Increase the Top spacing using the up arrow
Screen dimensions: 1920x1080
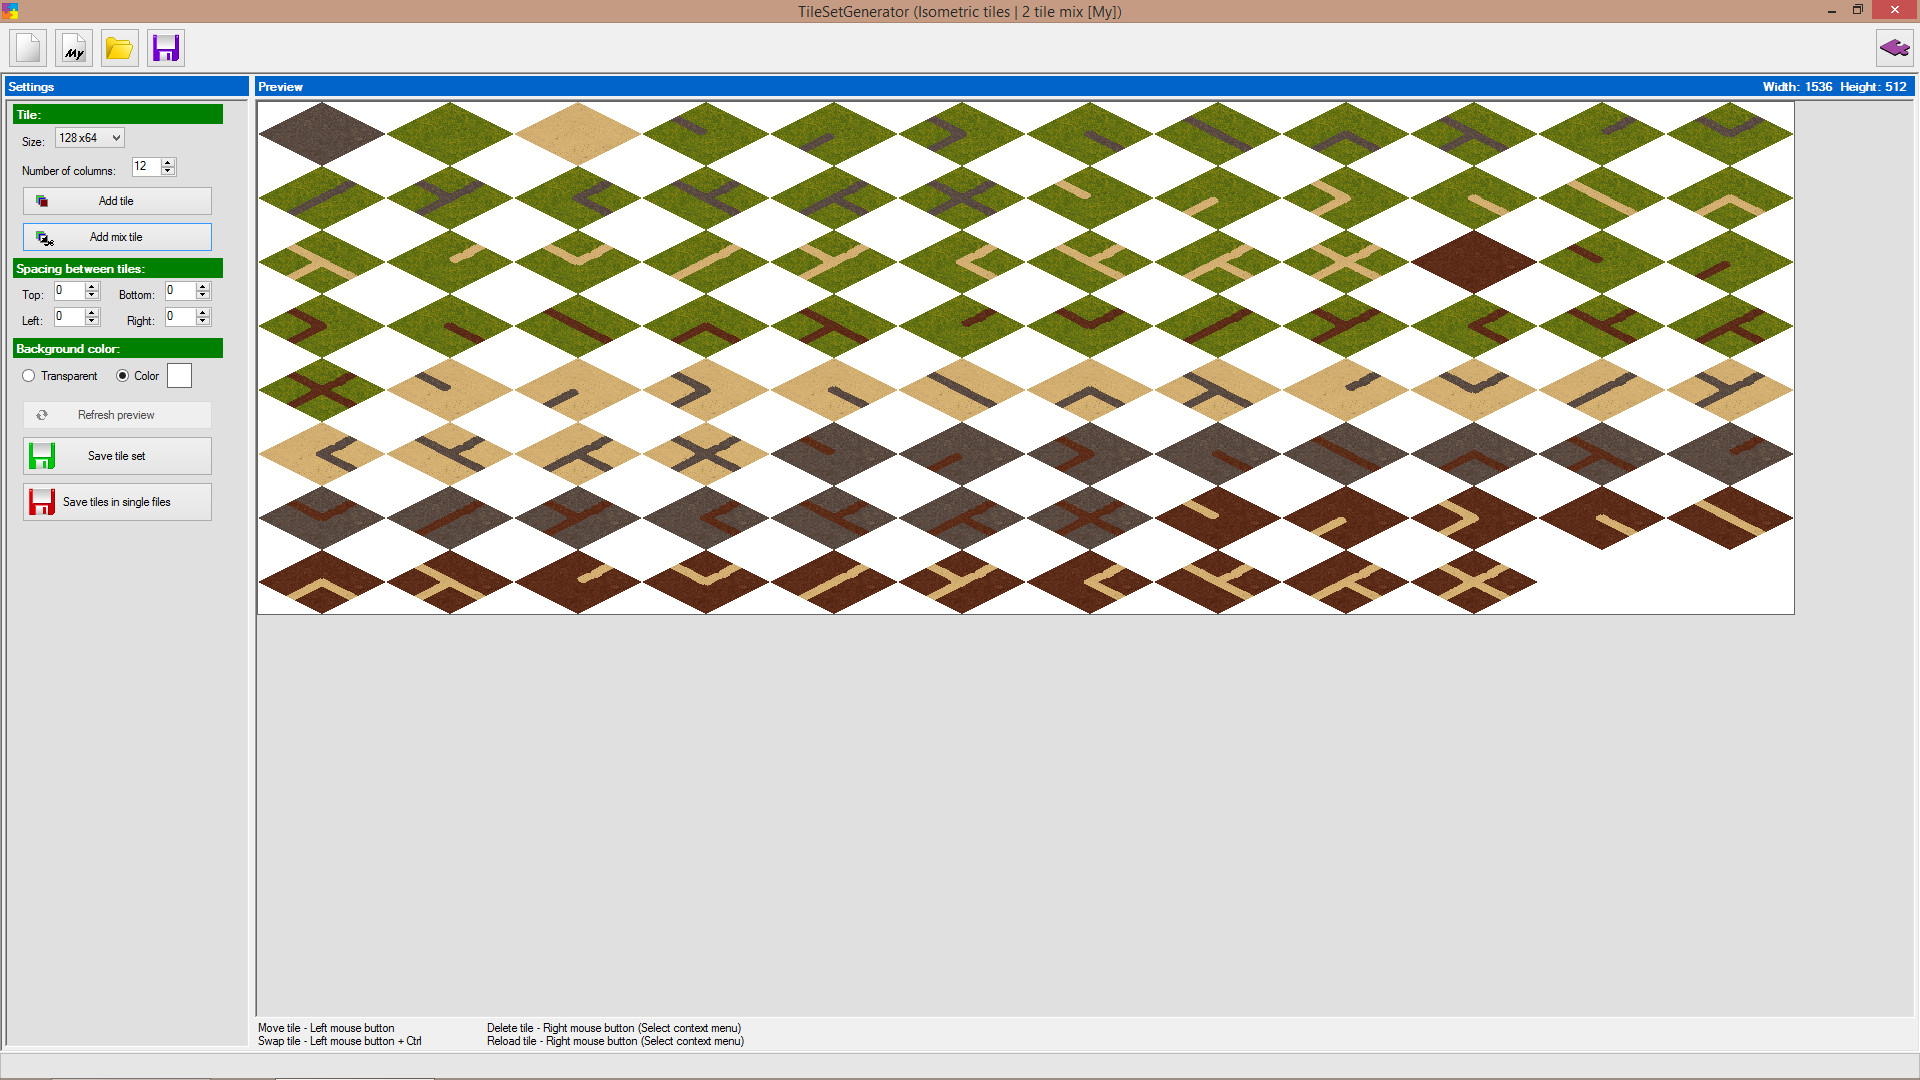click(91, 286)
